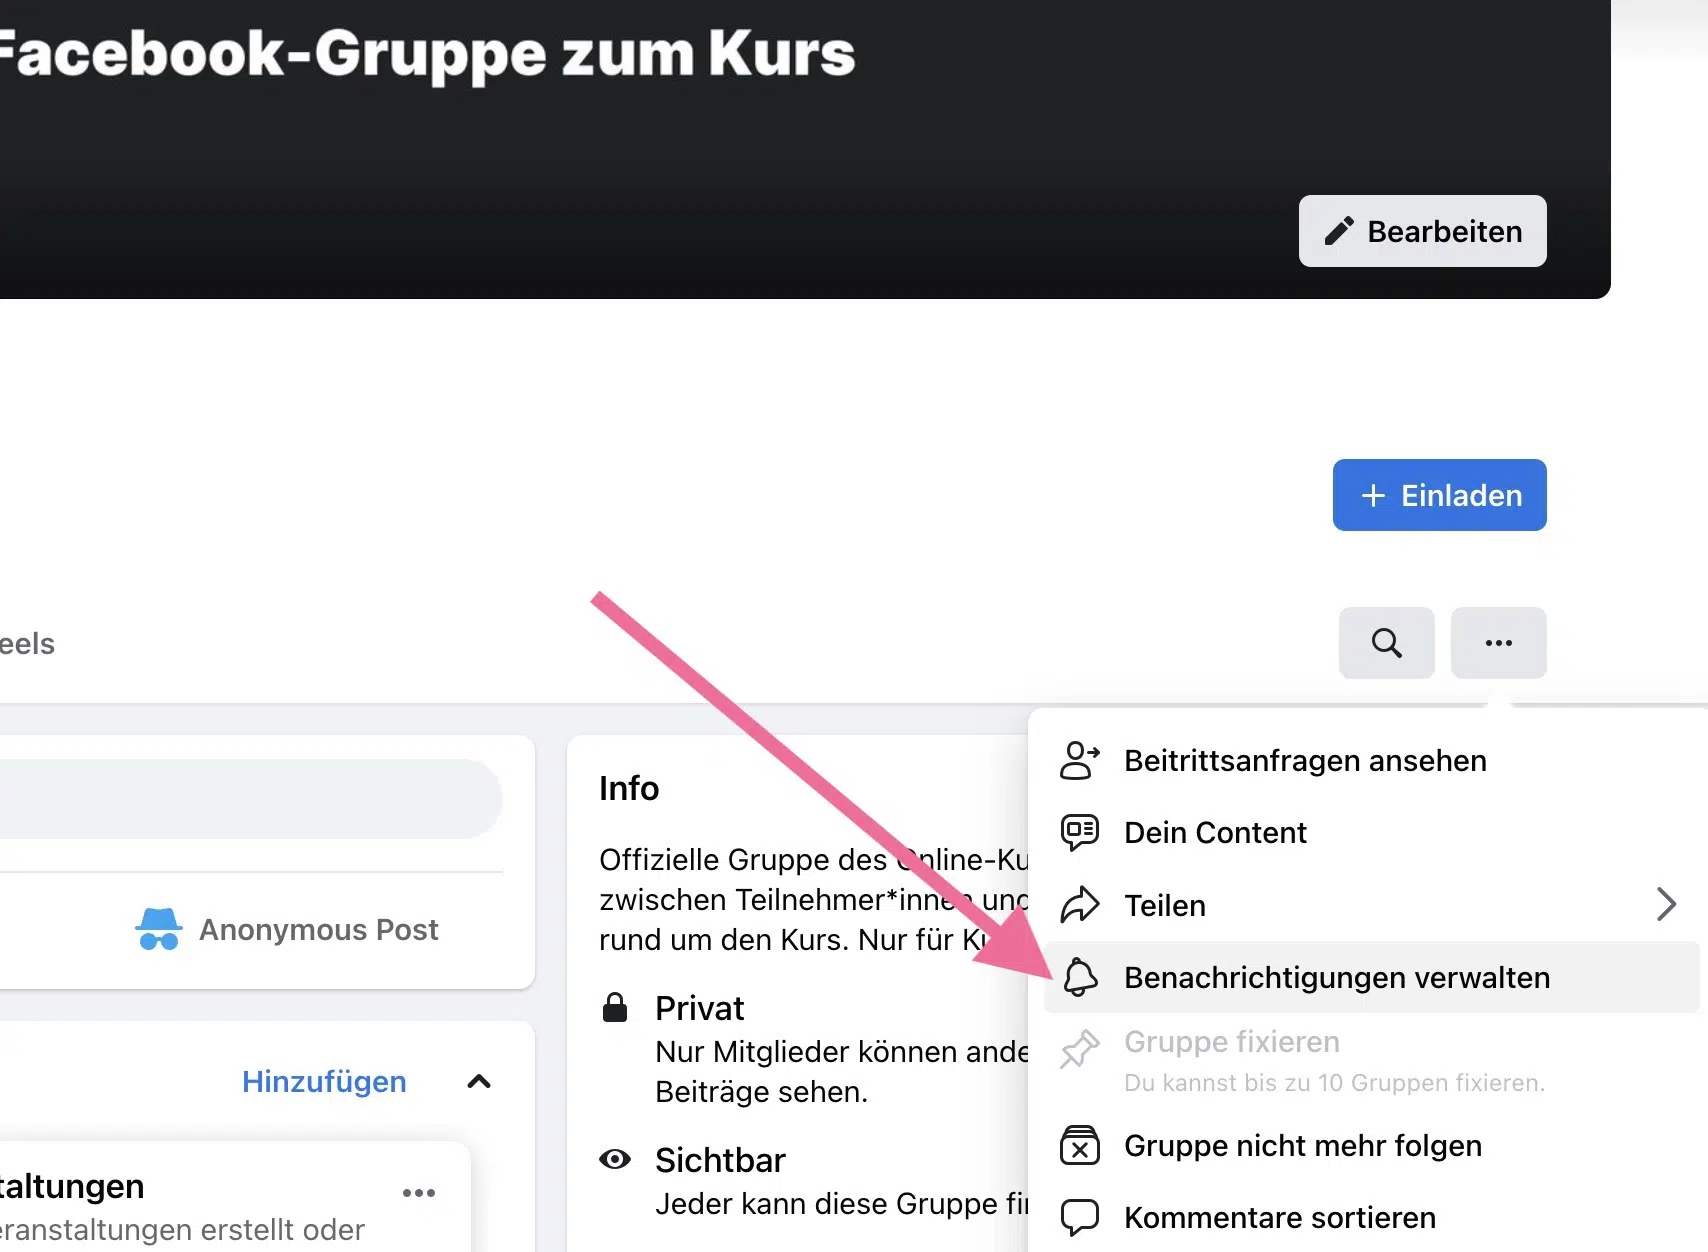Open Dein Content from the menu
1708x1252 pixels.
tap(1371, 833)
